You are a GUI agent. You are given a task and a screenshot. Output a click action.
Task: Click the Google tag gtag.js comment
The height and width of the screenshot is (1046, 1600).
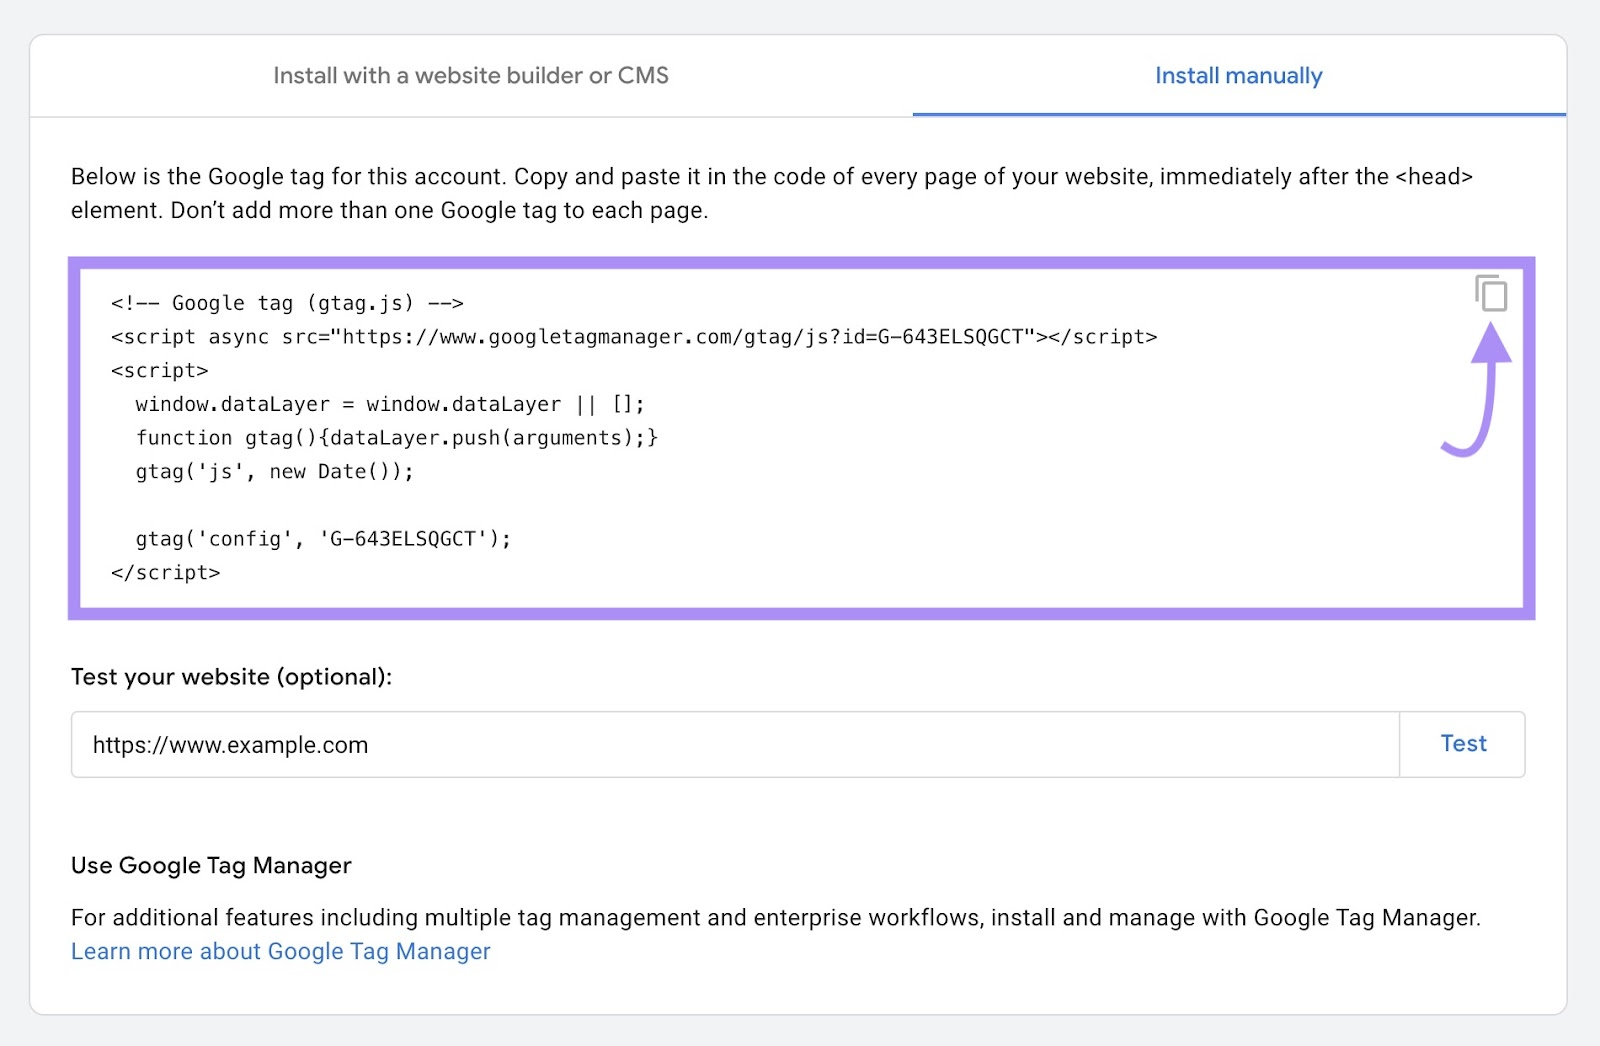[288, 302]
